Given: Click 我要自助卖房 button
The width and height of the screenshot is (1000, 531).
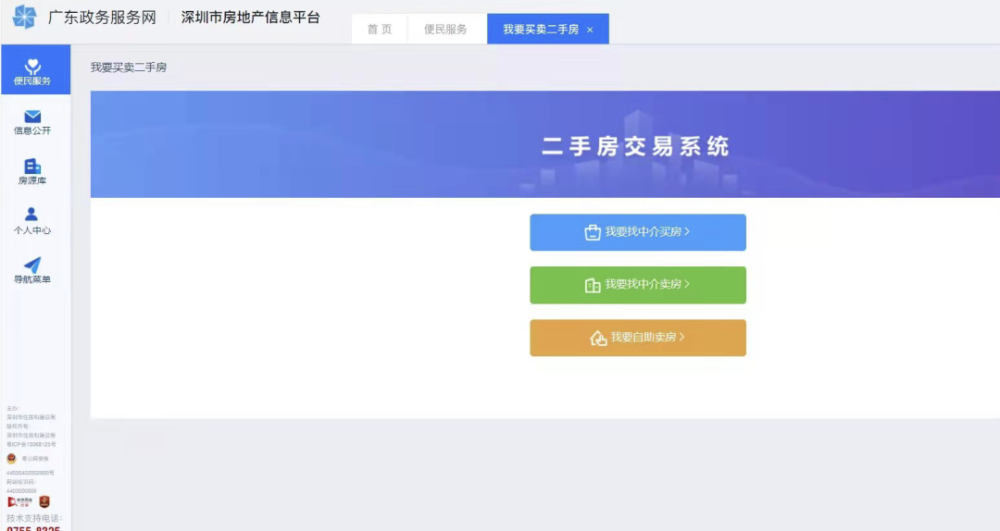Looking at the screenshot, I should [638, 338].
